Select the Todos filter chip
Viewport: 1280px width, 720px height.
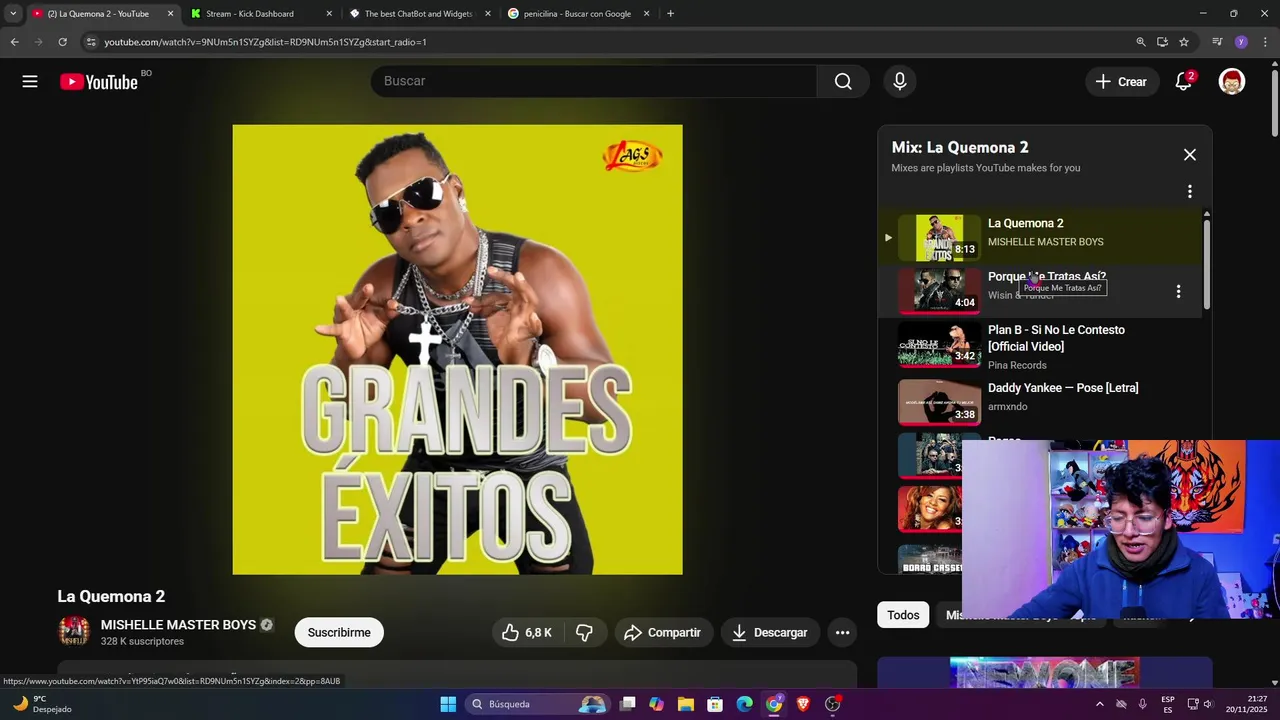tap(903, 615)
